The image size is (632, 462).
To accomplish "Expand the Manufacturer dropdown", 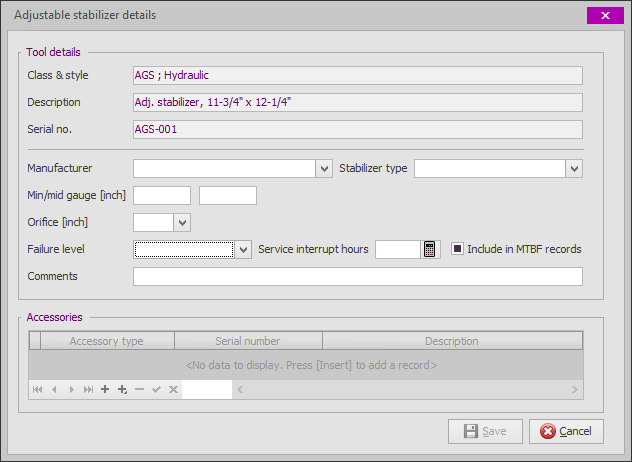I will point(324,169).
